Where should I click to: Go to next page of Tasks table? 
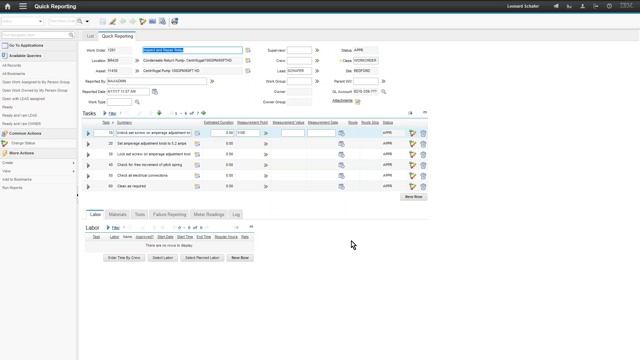203,113
